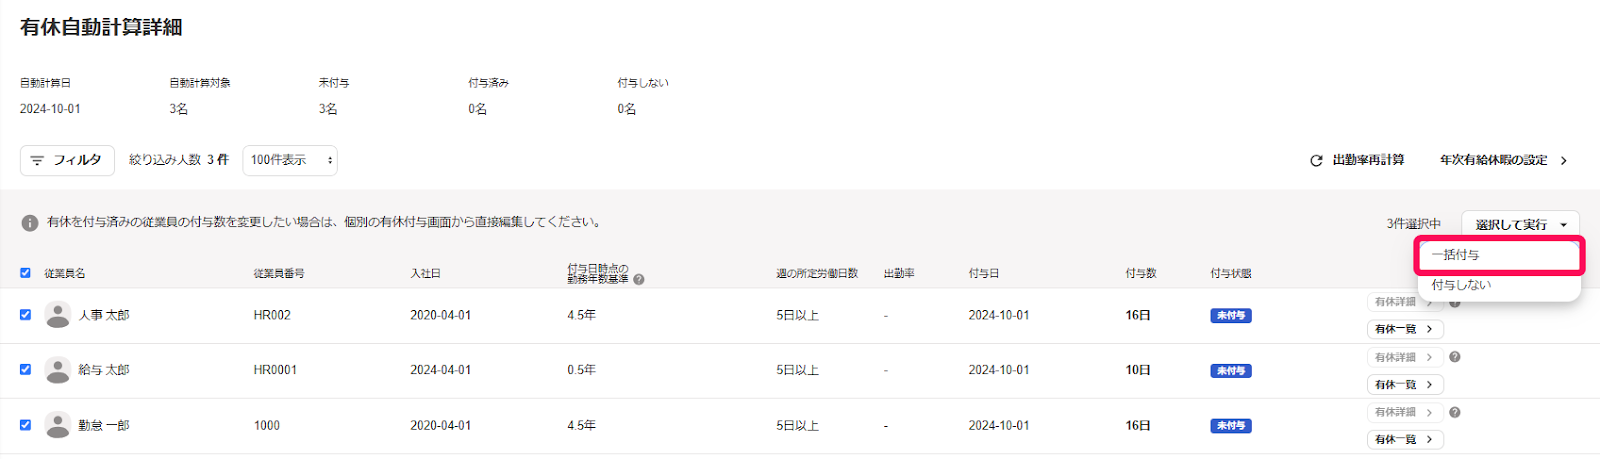Collapse the 選択して実行 dropdown
1600x459 pixels.
click(1520, 224)
